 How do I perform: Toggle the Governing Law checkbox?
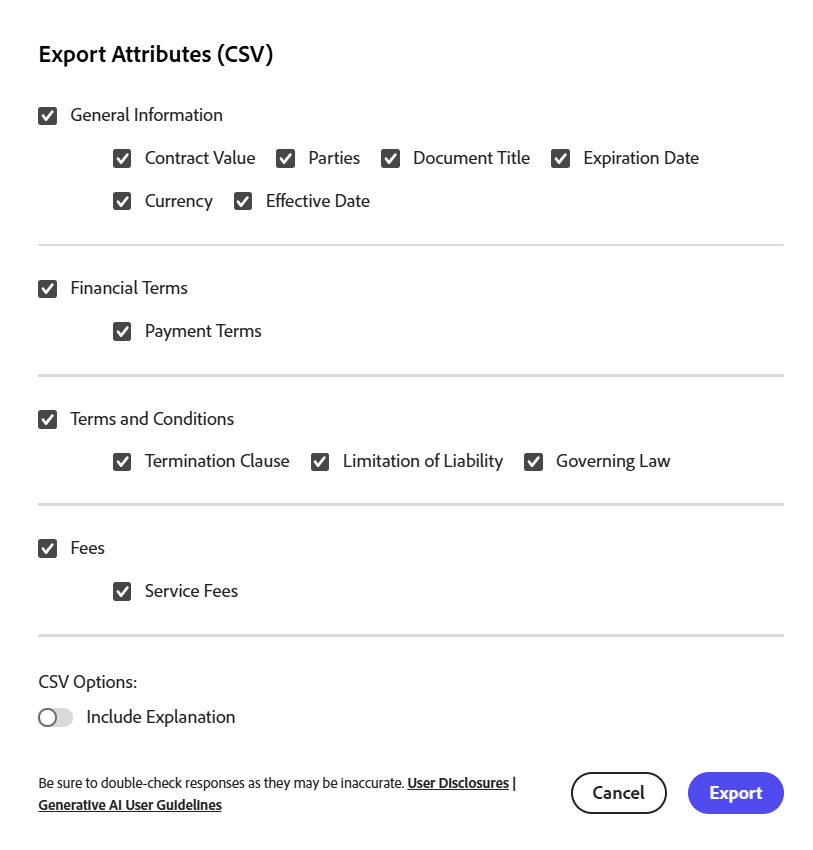534,462
